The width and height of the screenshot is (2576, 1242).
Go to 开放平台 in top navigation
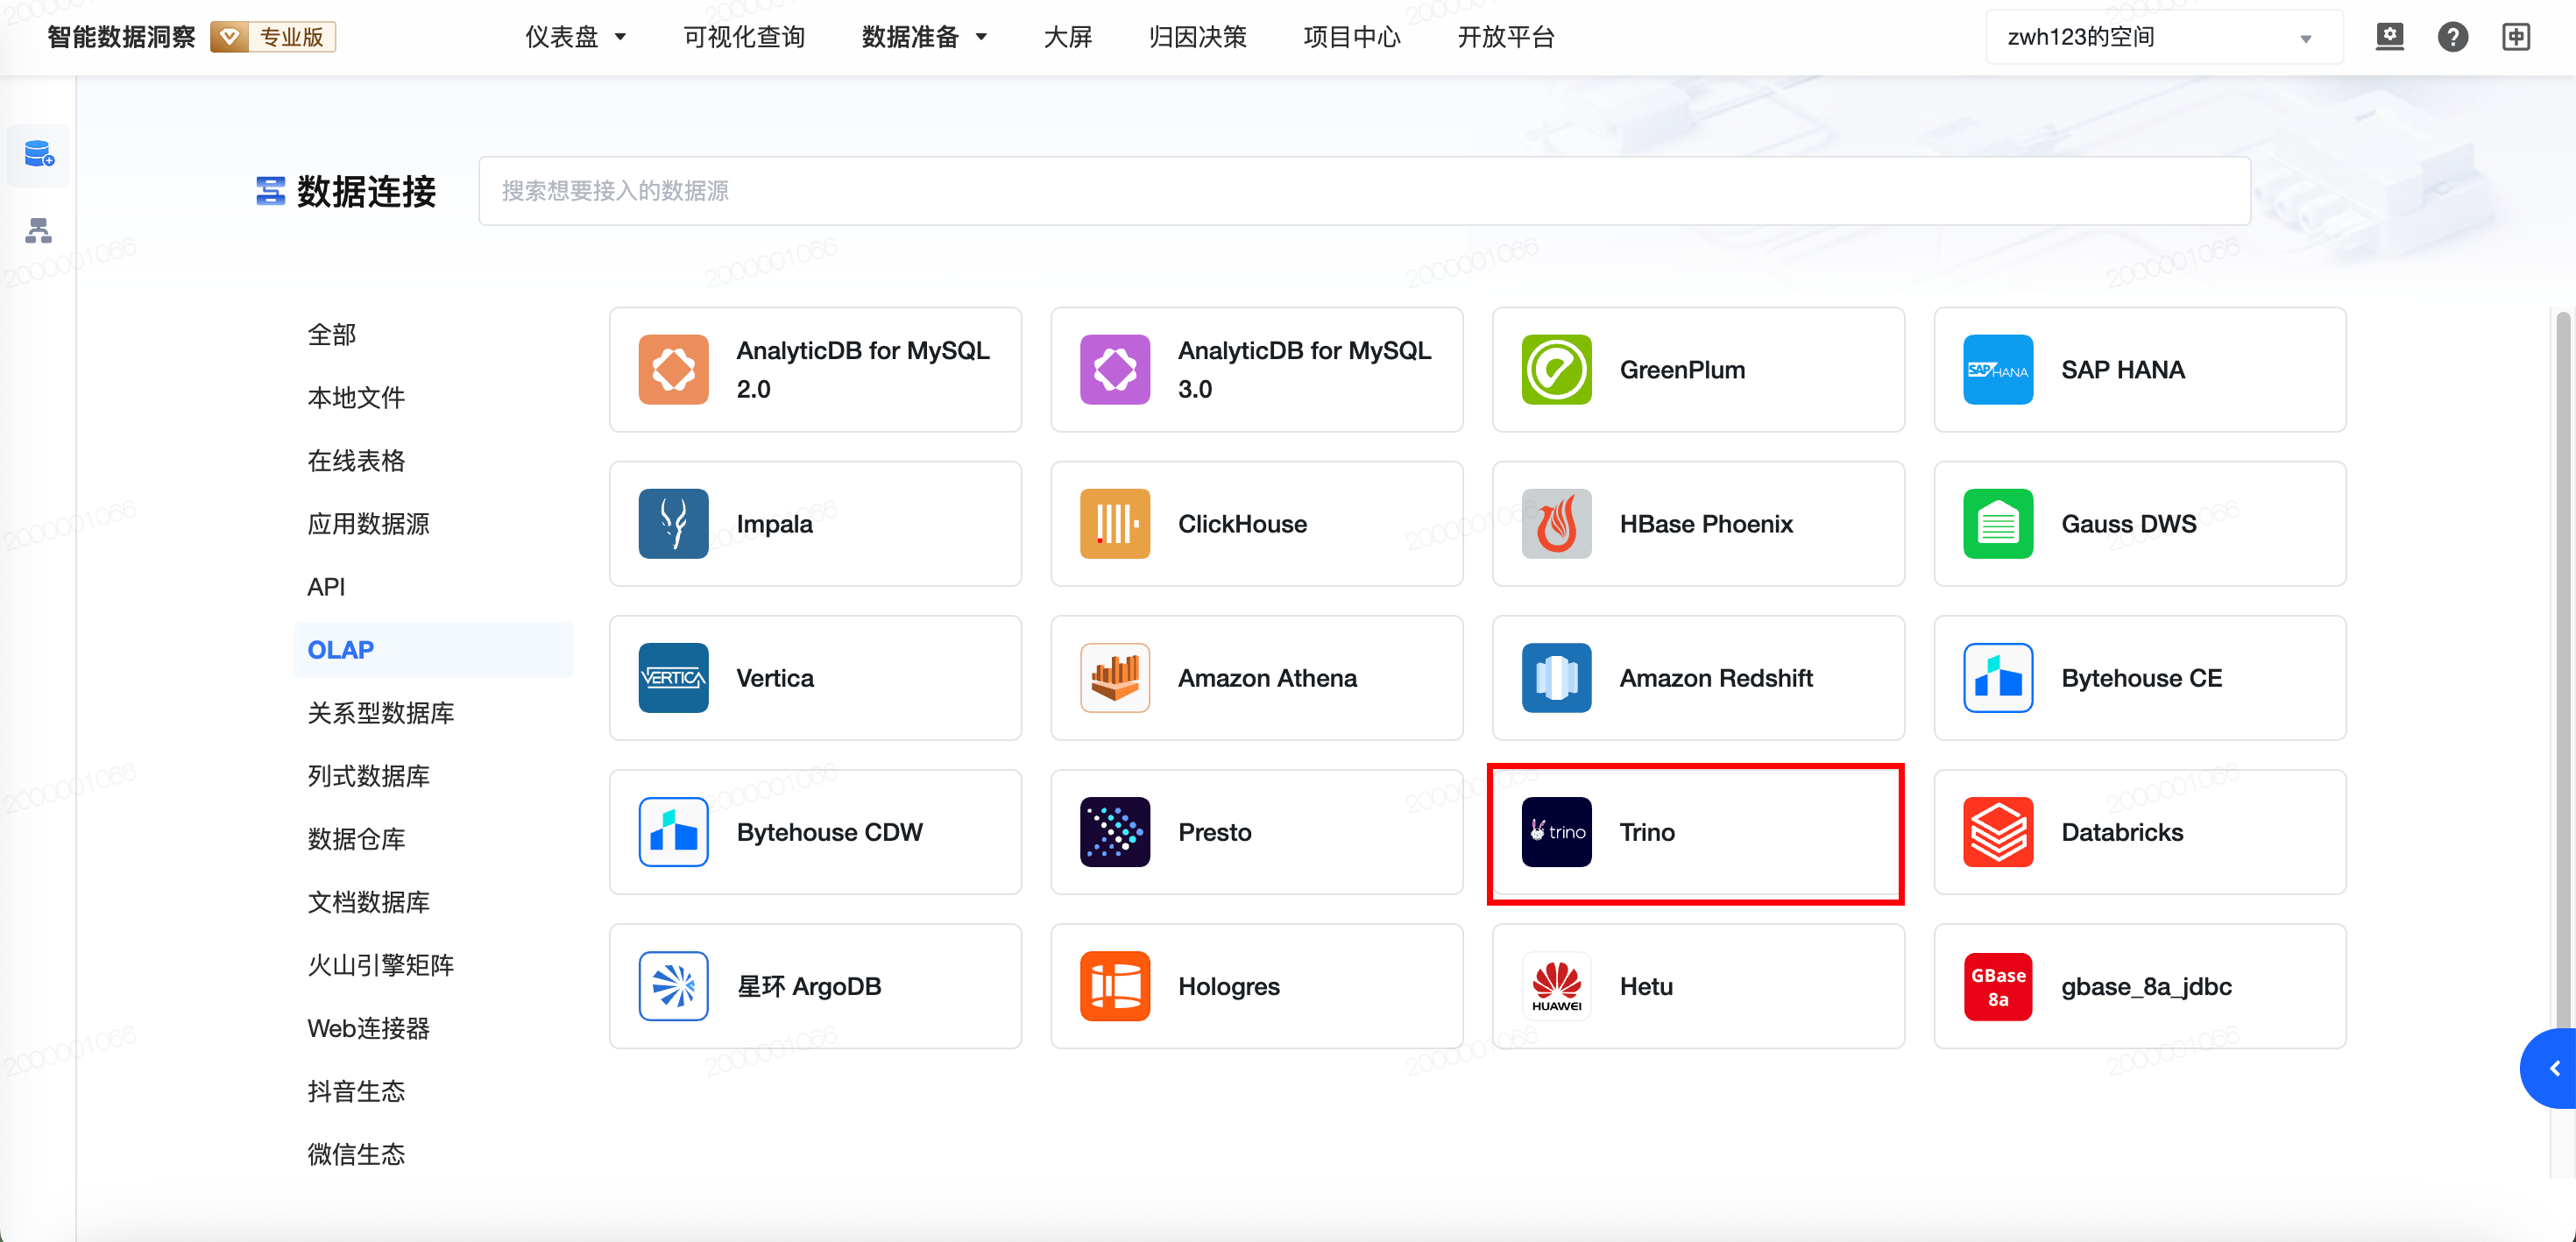1505,37
